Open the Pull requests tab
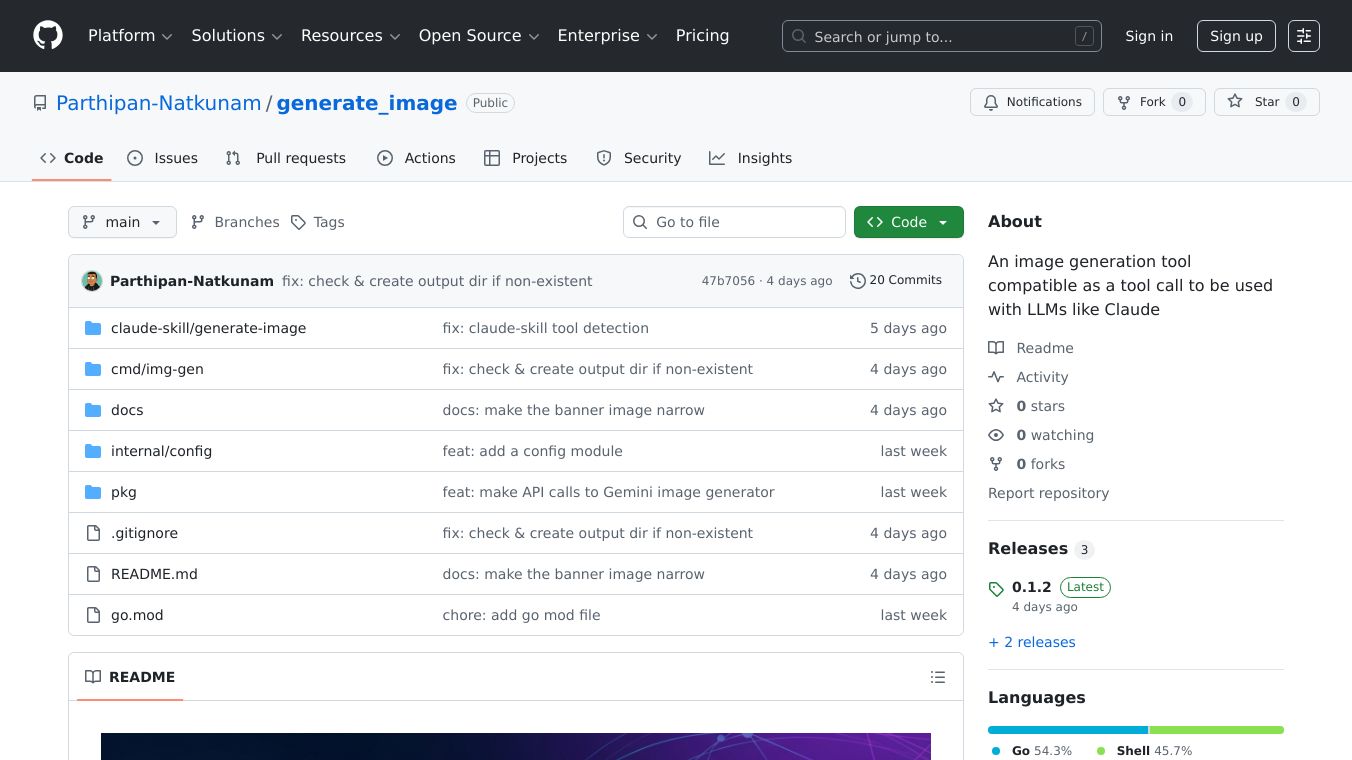 coord(286,158)
